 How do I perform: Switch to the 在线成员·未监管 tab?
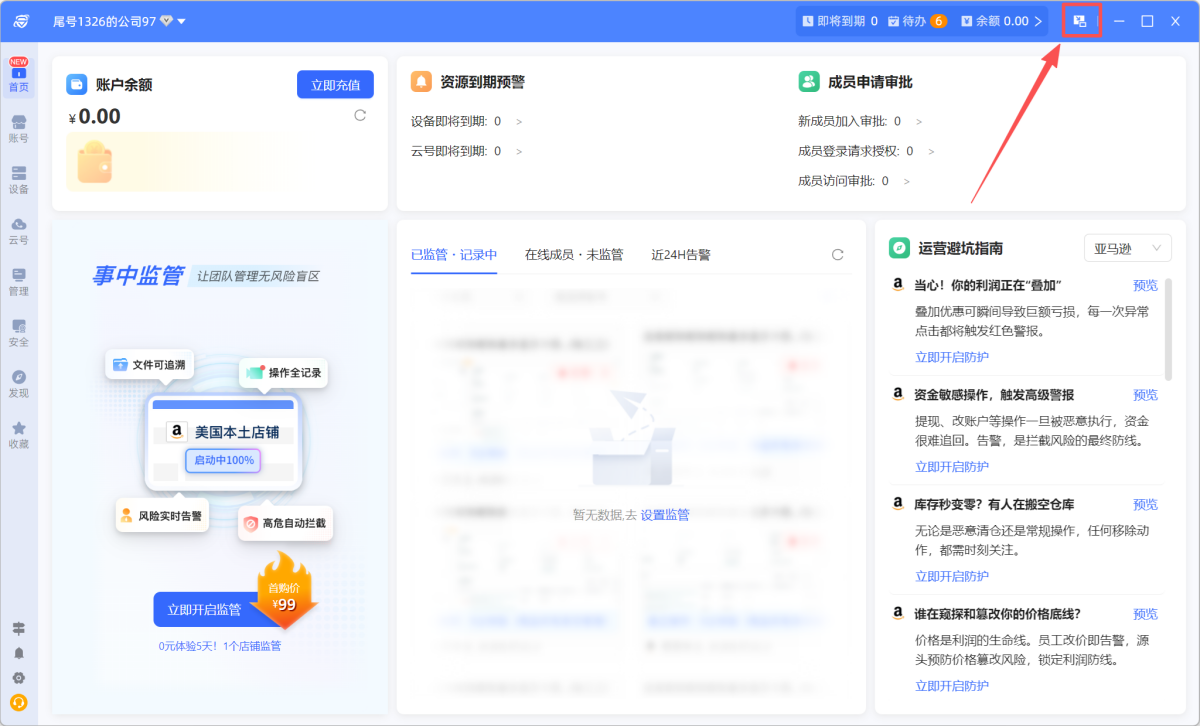tap(573, 254)
